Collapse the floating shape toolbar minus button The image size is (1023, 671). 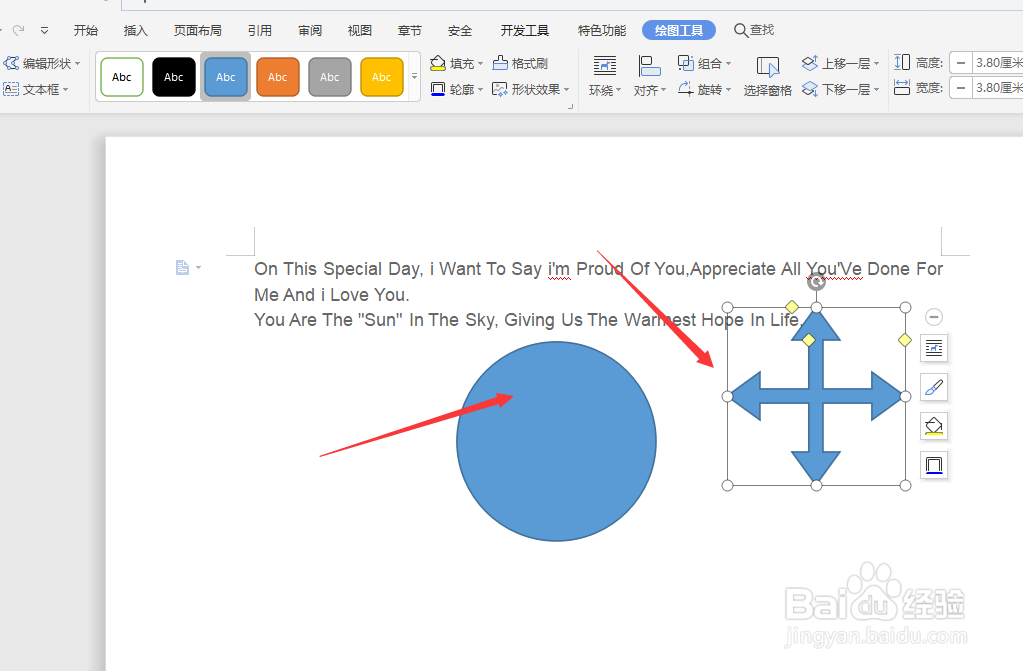coord(934,317)
